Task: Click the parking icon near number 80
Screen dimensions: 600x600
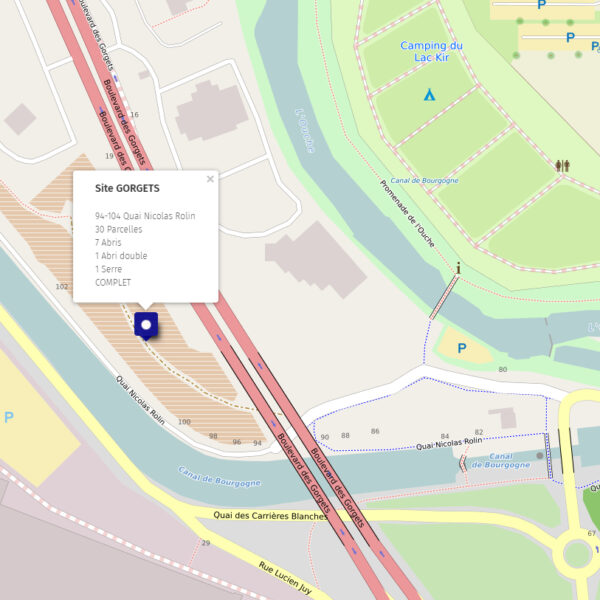Action: (462, 348)
